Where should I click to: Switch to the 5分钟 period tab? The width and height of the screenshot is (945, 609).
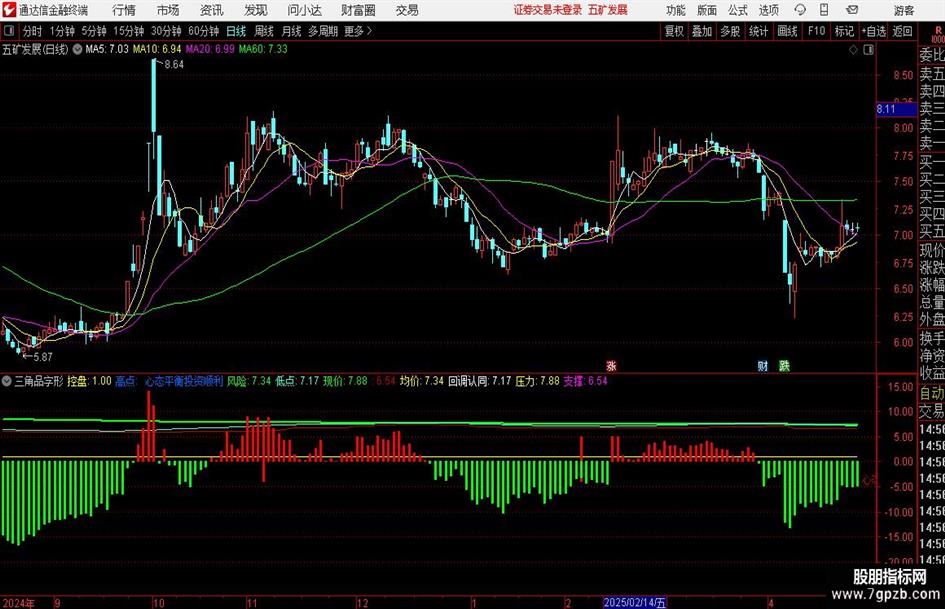(x=93, y=31)
